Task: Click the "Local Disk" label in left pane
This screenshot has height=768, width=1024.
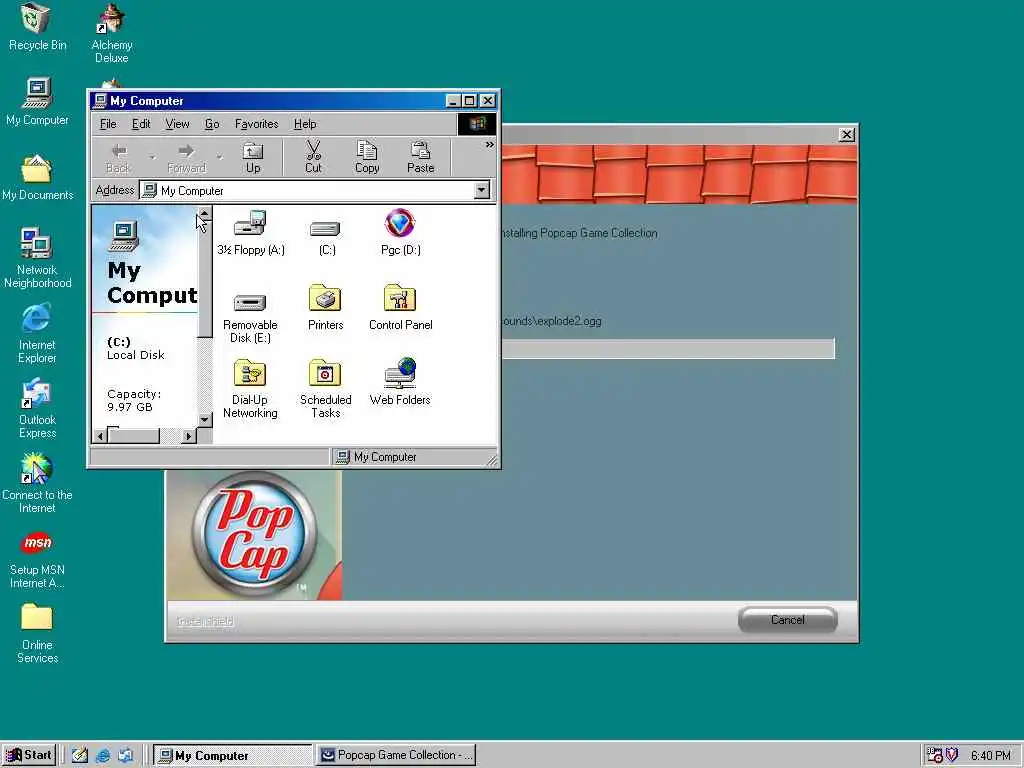Action: tap(135, 355)
